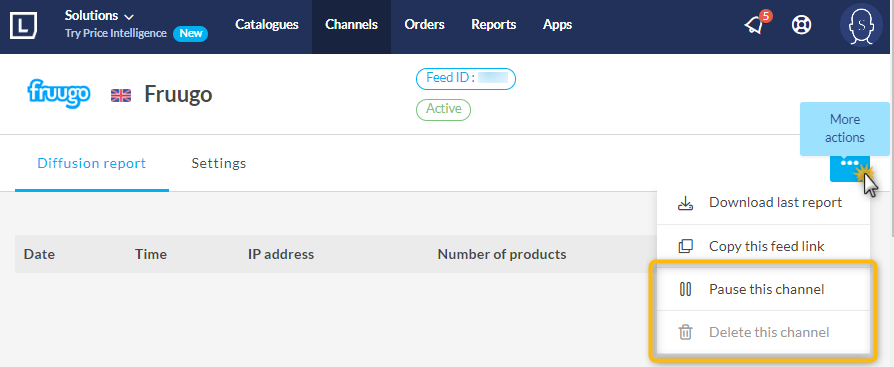The height and width of the screenshot is (367, 894).
Task: Select Copy this feed link
Action: coord(763,246)
